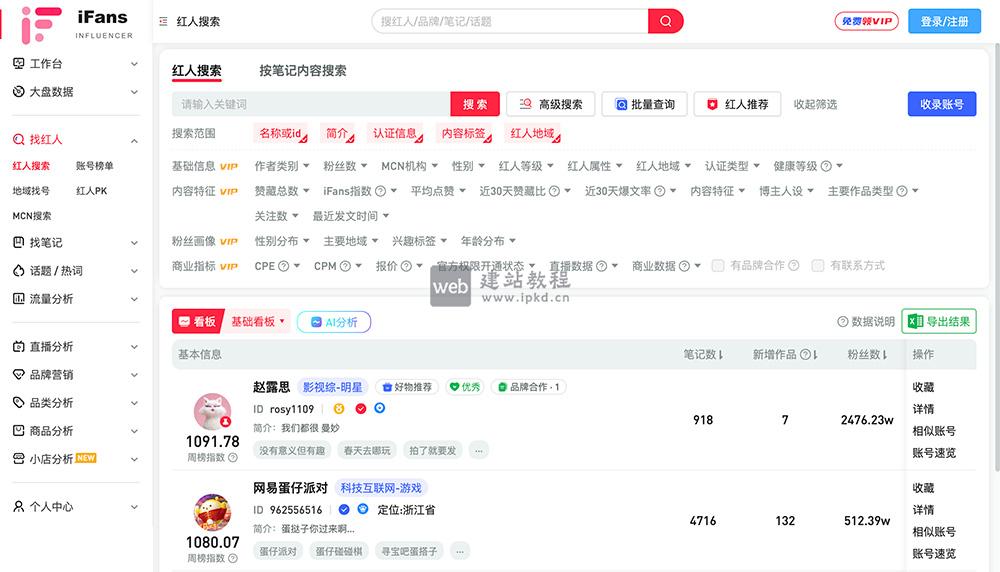
Task: Click the 直播分析 icon
Action: click(18, 346)
